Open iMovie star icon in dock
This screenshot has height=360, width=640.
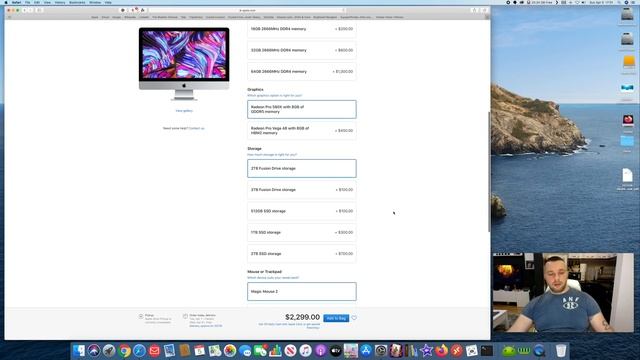[x=426, y=351]
